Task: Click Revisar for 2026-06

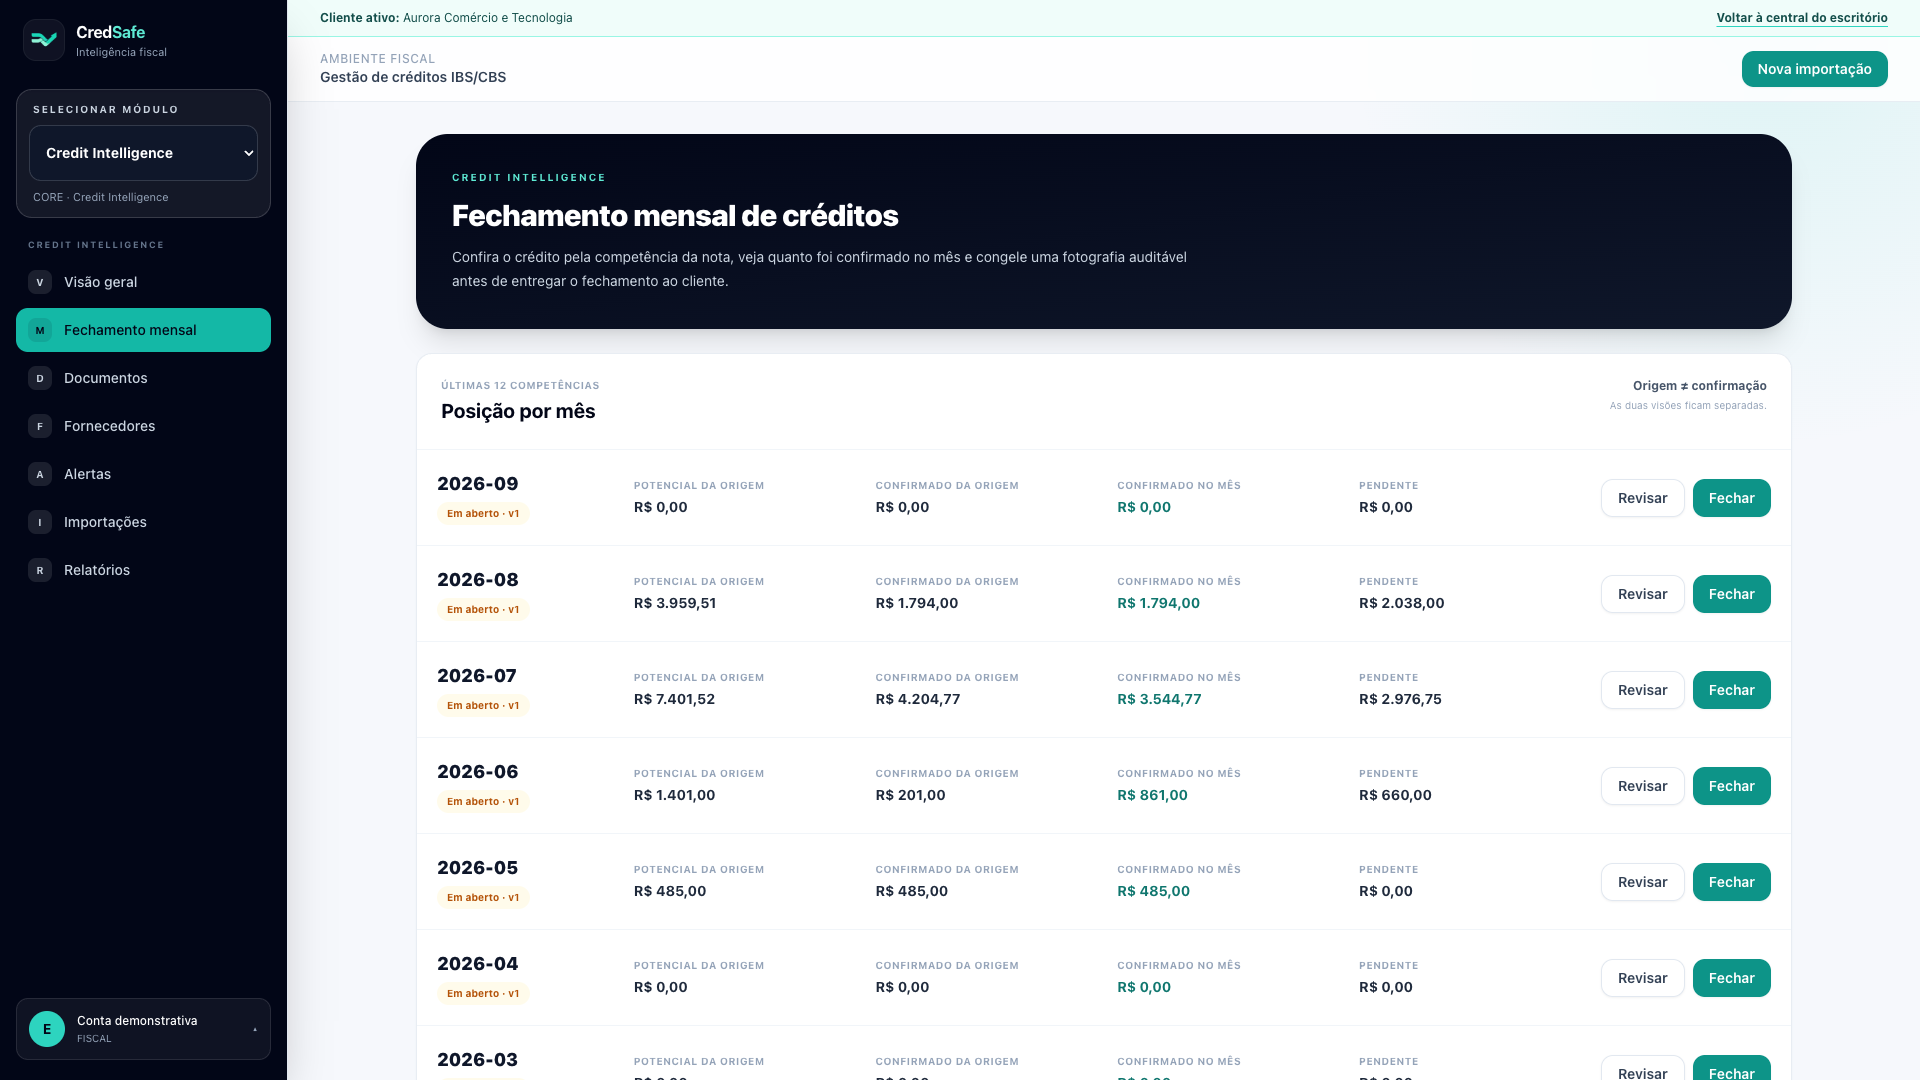Action: click(x=1642, y=786)
